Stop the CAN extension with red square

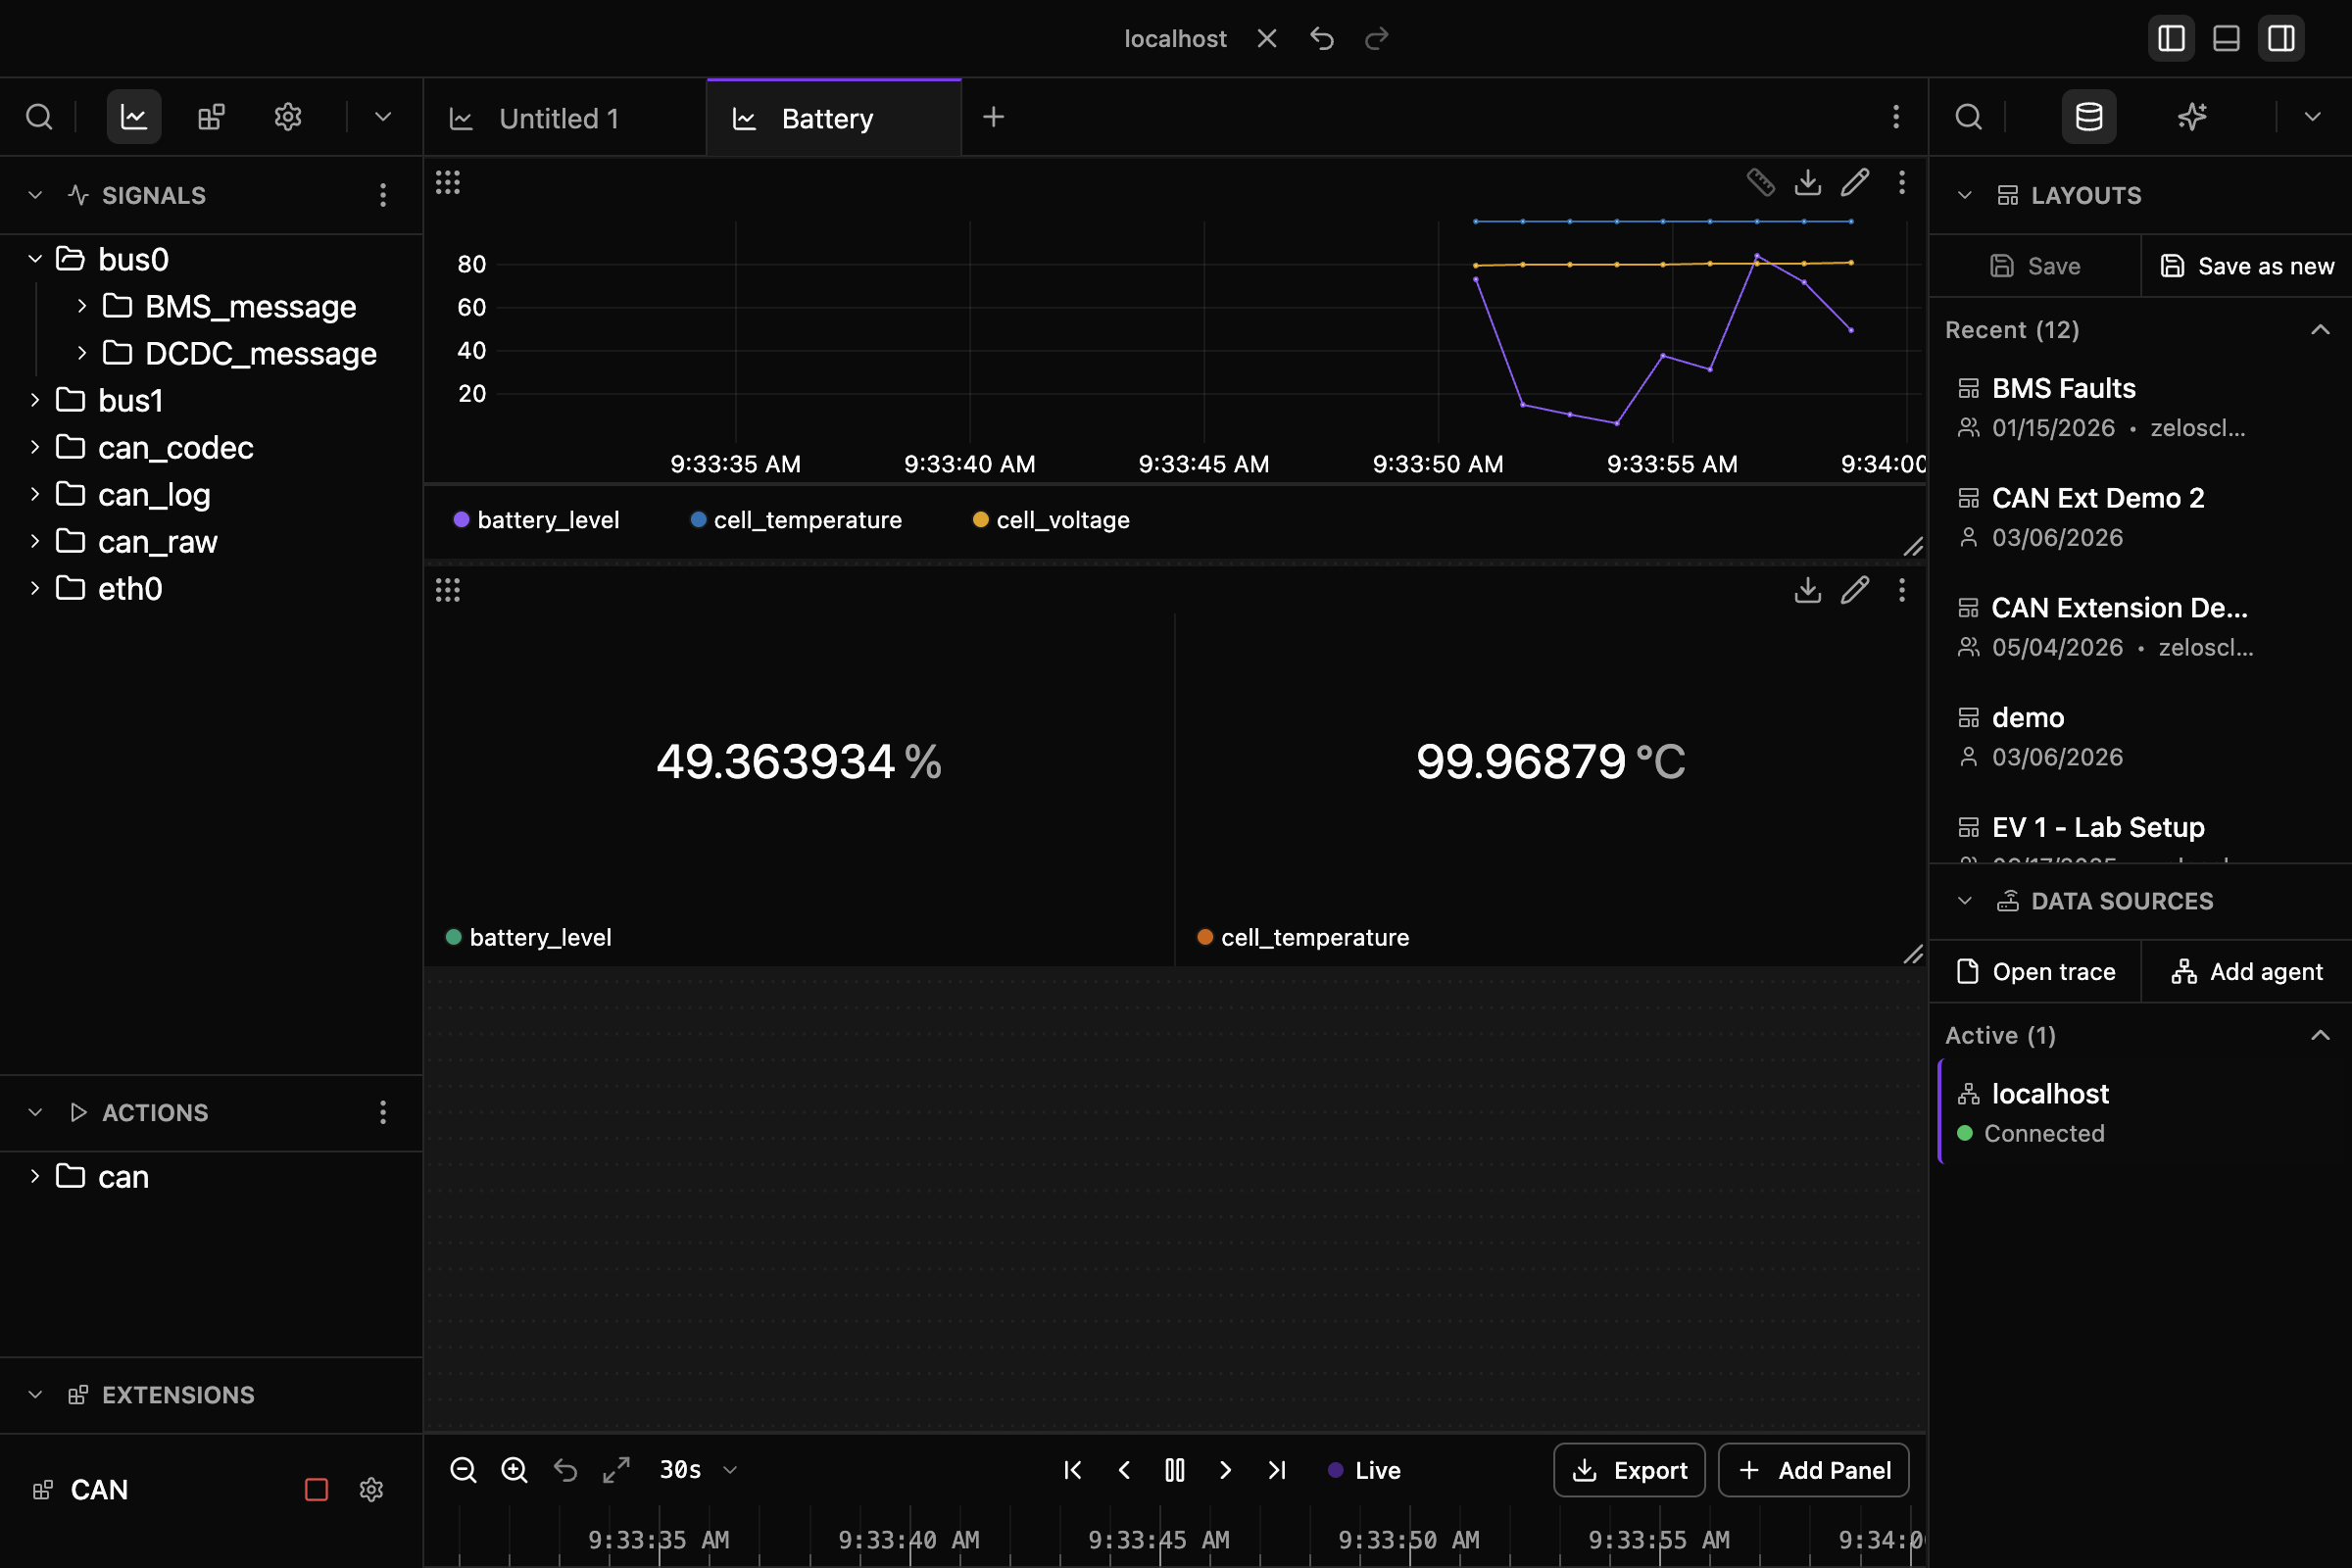click(x=316, y=1490)
